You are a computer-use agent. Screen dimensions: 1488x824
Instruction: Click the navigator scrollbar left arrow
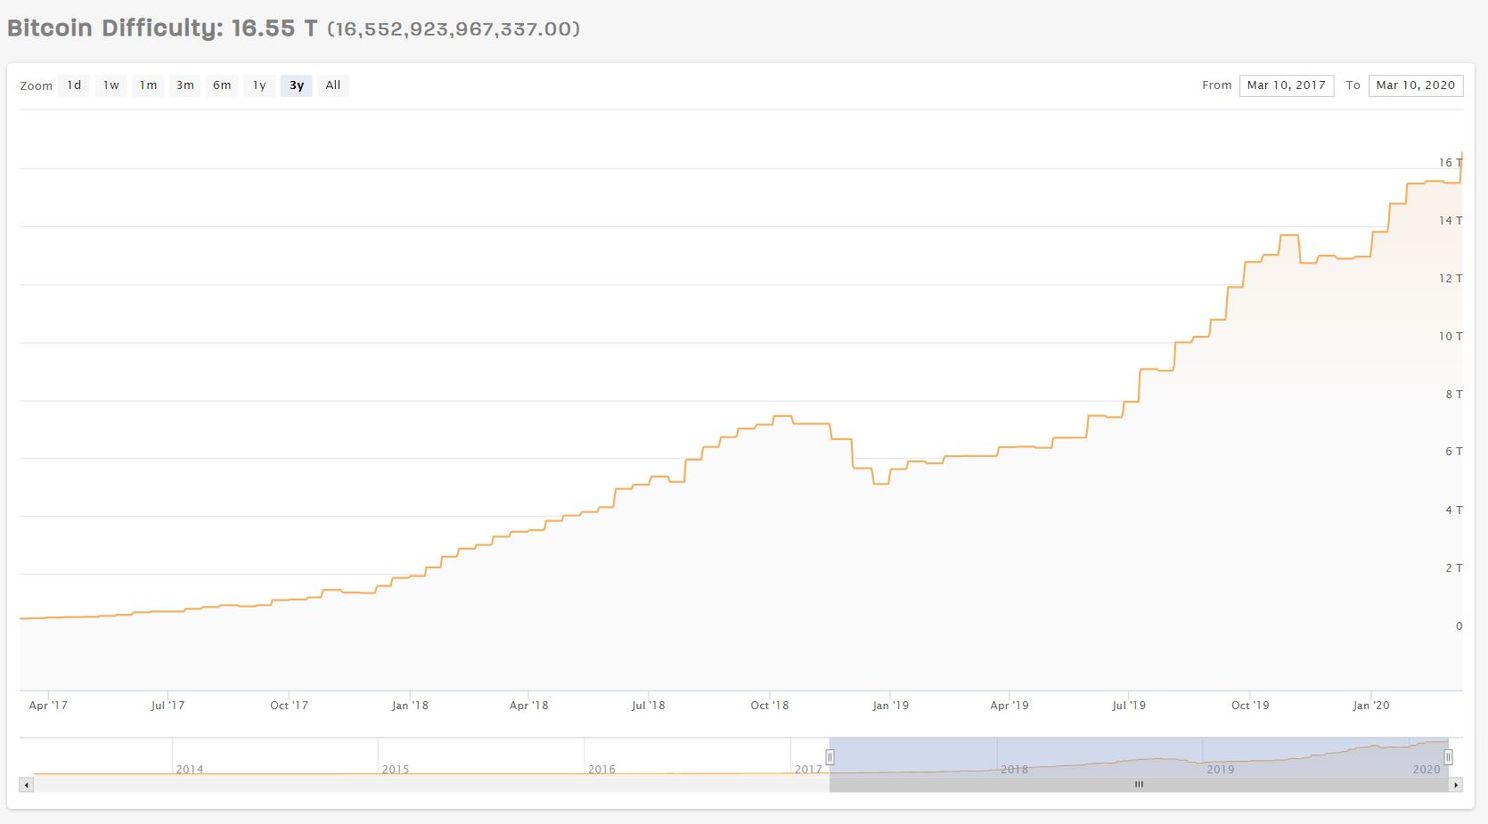(x=27, y=785)
